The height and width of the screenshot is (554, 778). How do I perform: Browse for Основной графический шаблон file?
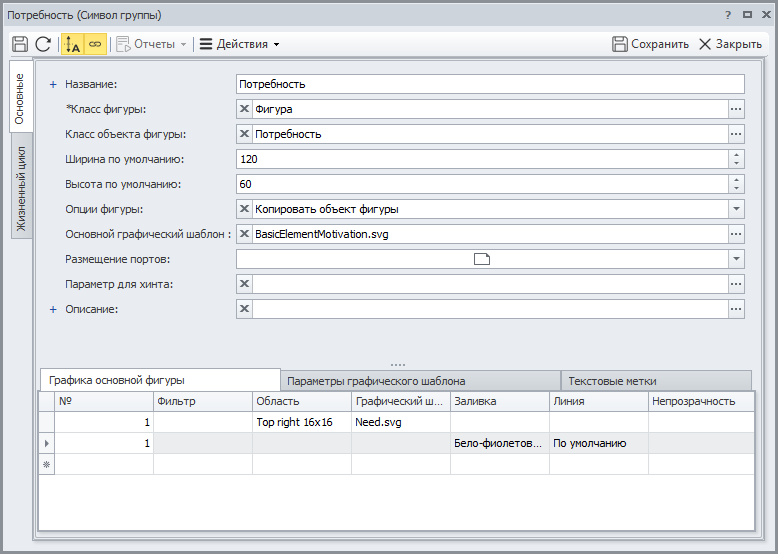736,234
